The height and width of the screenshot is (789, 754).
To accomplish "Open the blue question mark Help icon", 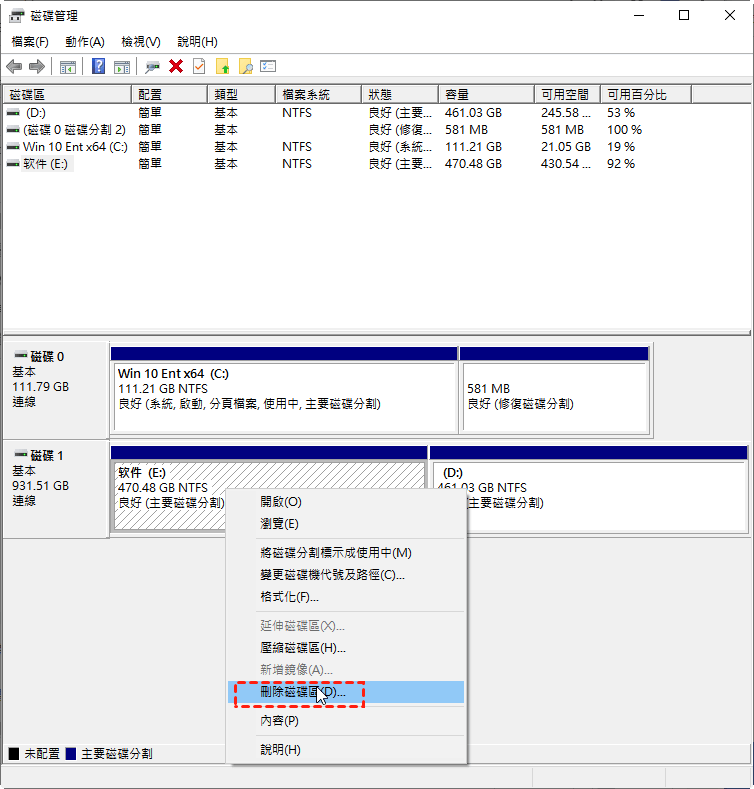I will (99, 66).
